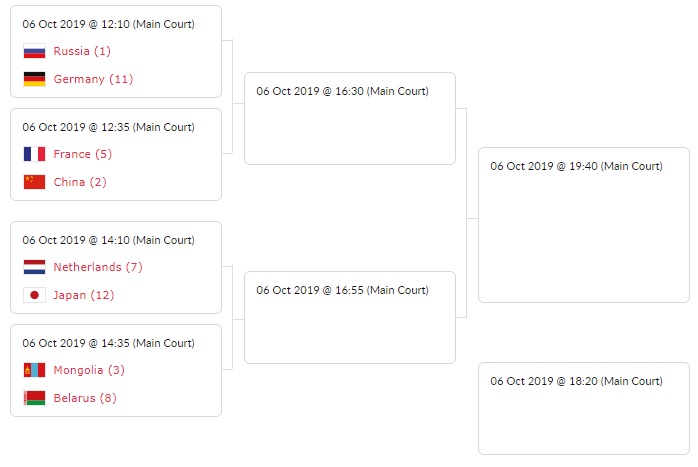The width and height of the screenshot is (698, 467).
Task: Click the France flag icon
Action: tap(34, 154)
